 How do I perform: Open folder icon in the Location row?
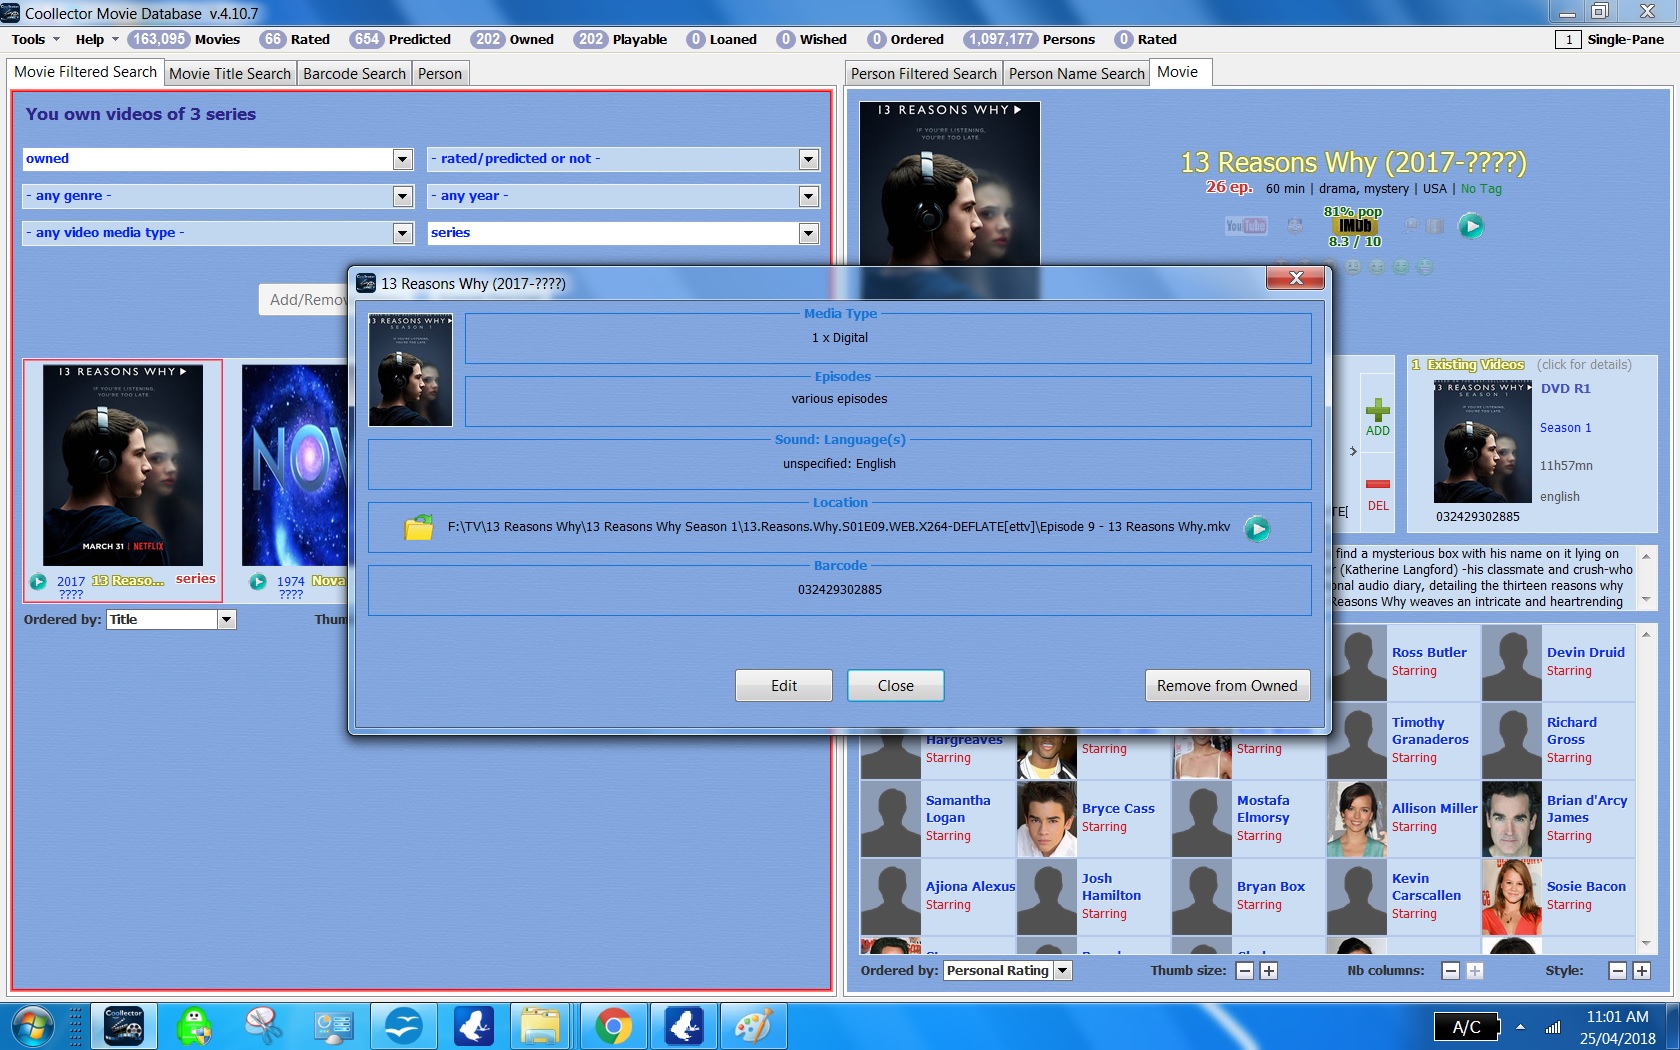pos(418,527)
